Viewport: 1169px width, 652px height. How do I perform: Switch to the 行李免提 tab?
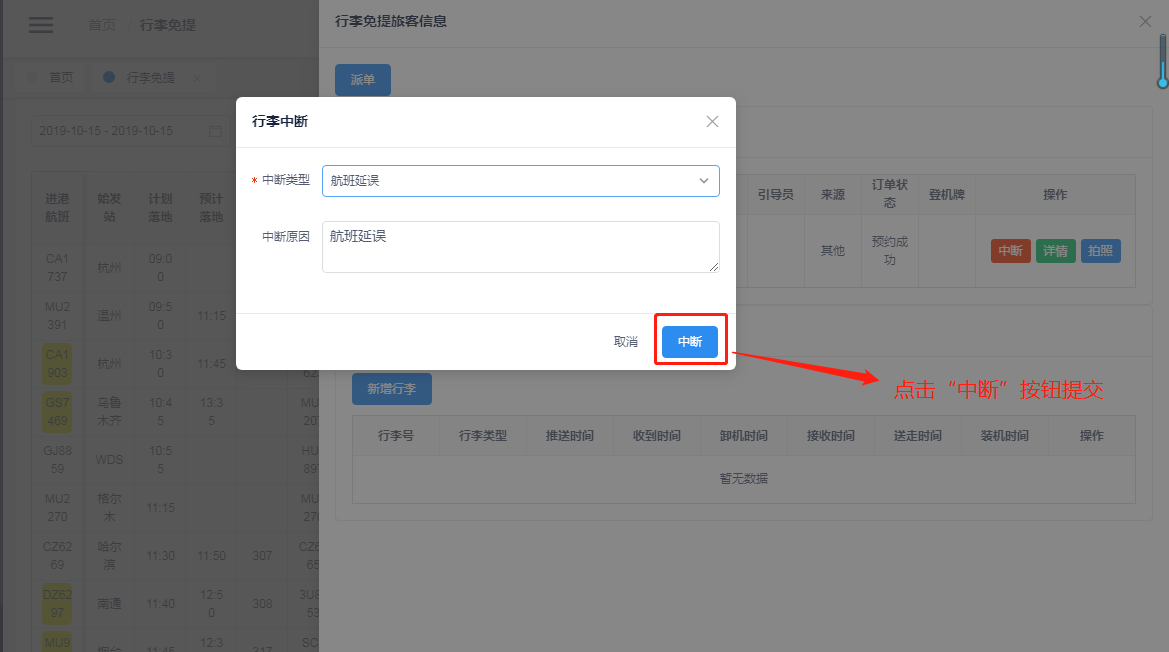[x=151, y=77]
